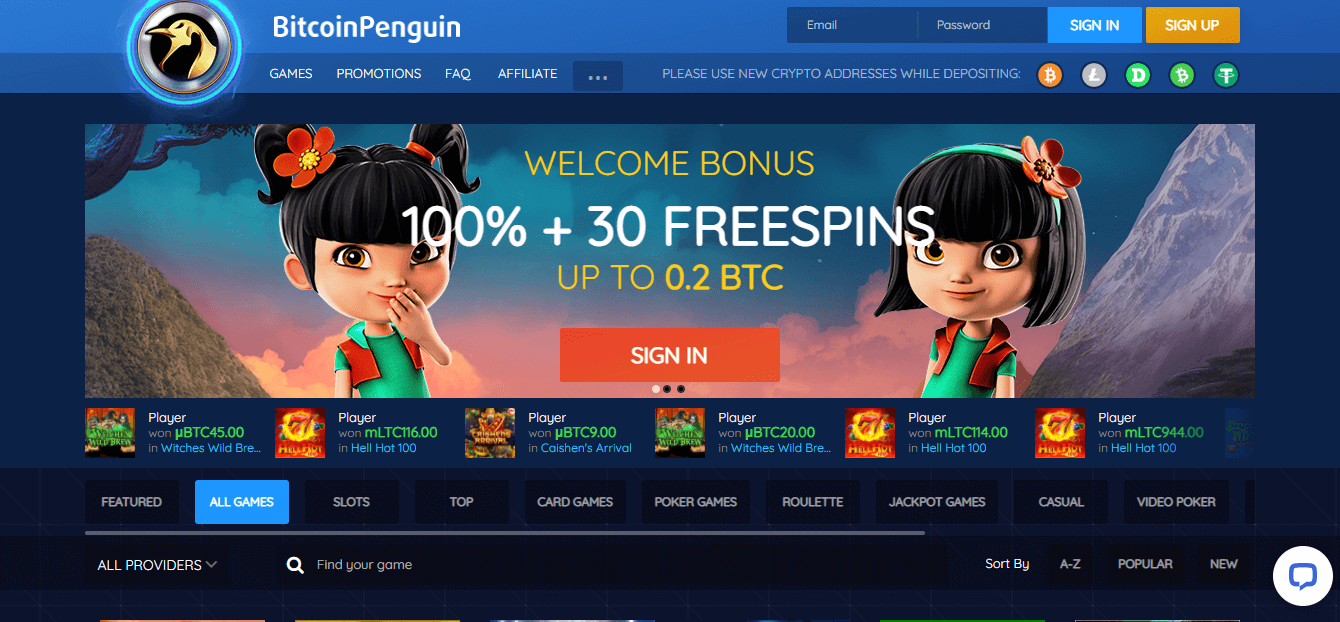Click the category tabs horizontal scrollbar
The height and width of the screenshot is (622, 1340).
(505, 533)
